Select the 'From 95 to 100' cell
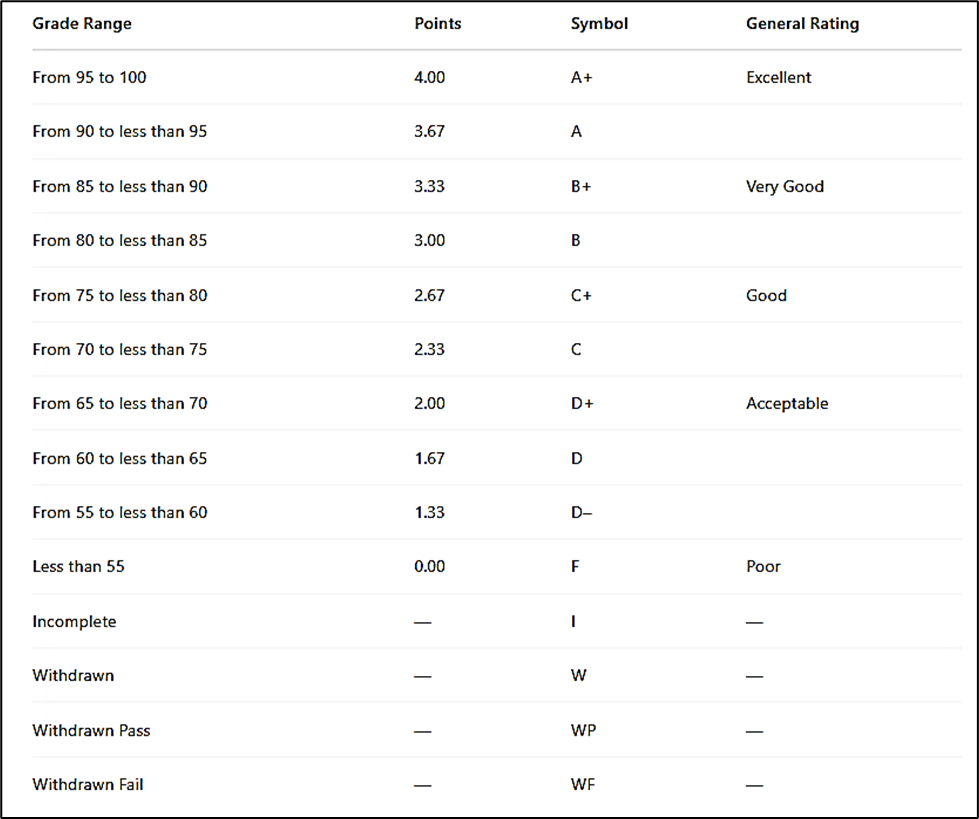 [89, 77]
